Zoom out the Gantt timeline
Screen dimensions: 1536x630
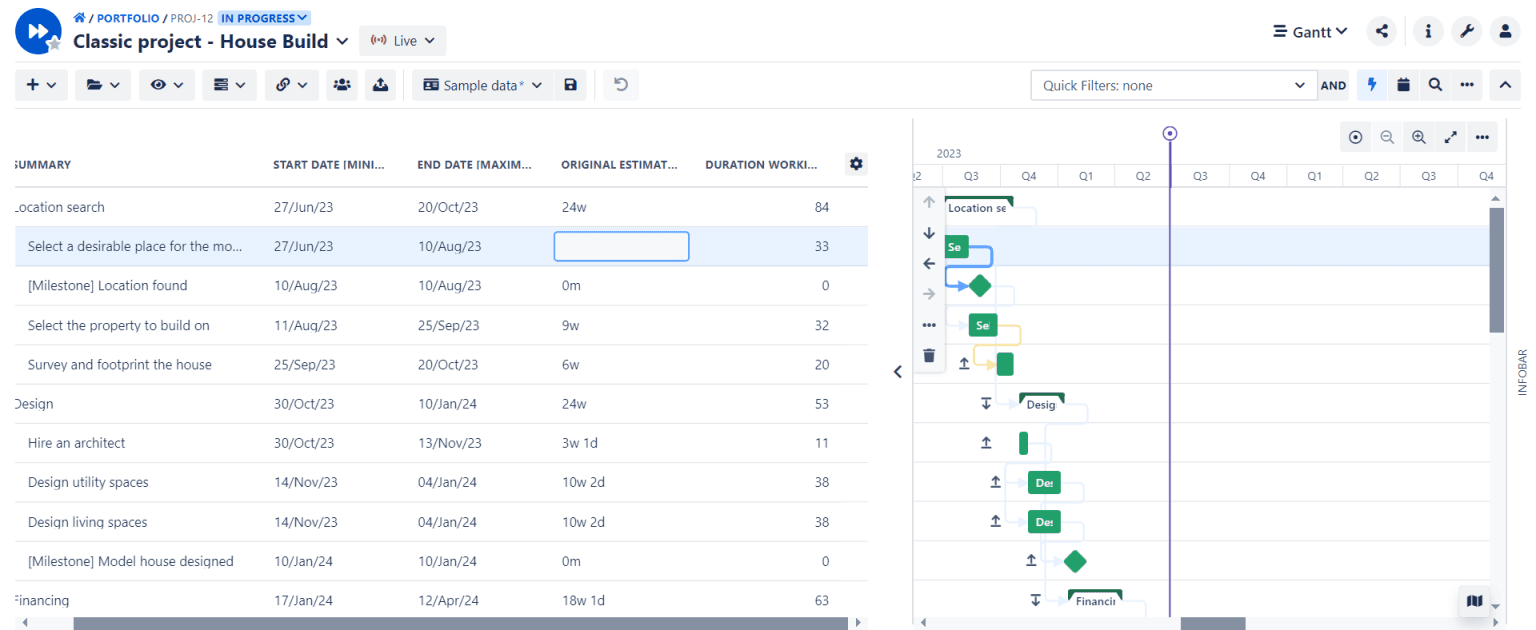[x=1387, y=137]
